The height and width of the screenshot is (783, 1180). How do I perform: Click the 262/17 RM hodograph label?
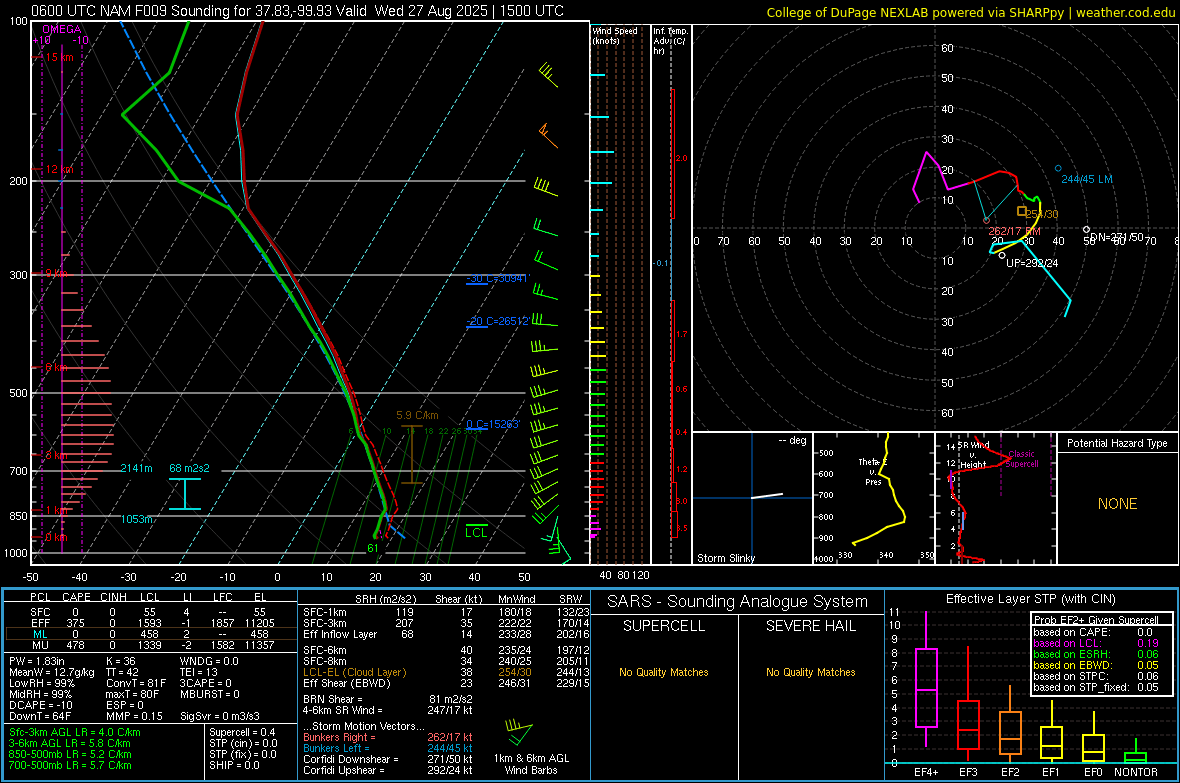click(x=1014, y=231)
